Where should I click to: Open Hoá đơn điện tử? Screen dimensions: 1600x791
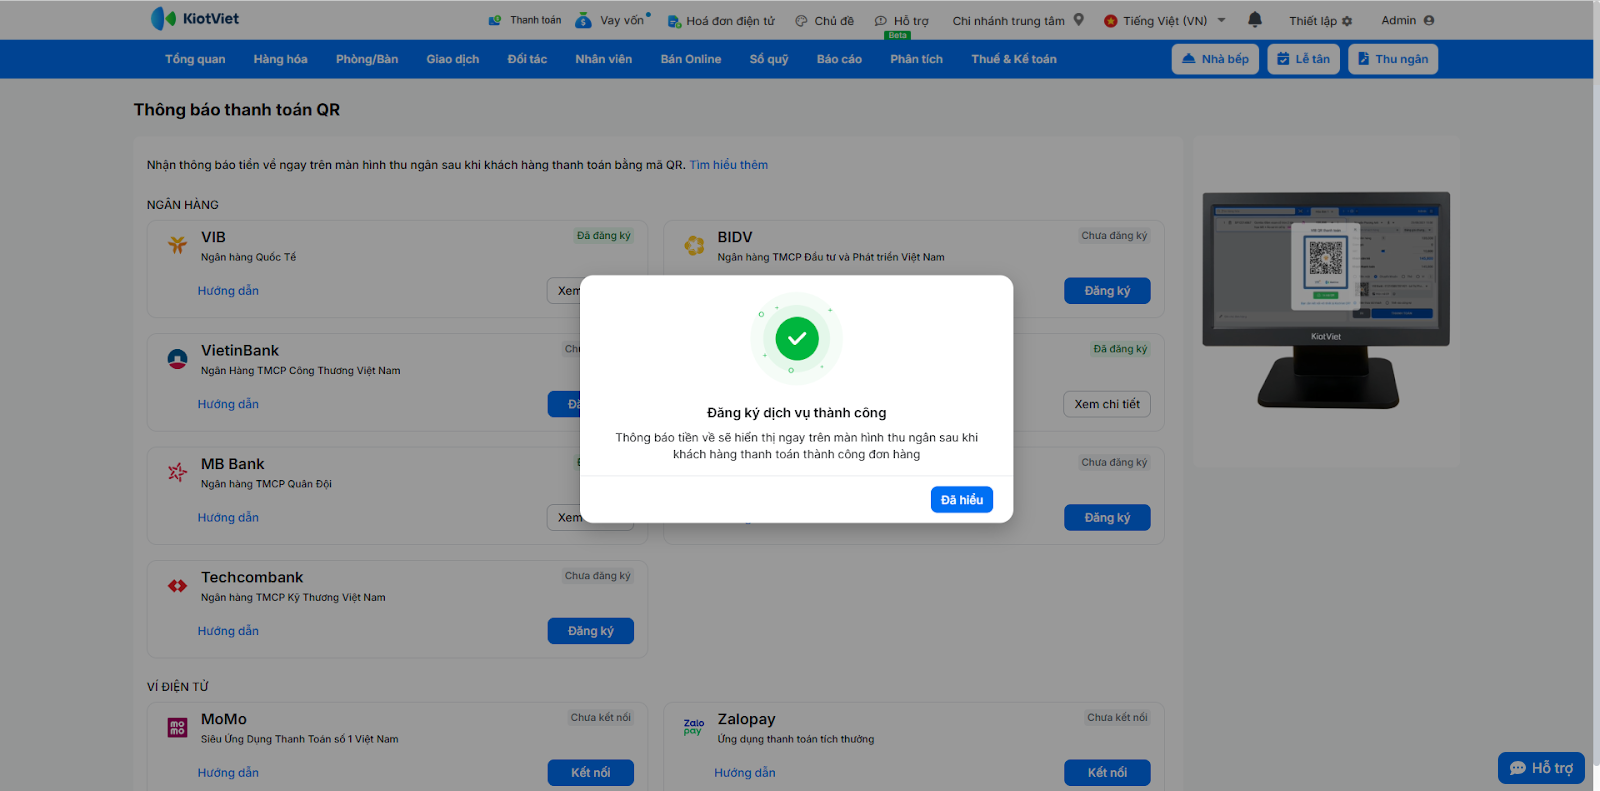[721, 21]
